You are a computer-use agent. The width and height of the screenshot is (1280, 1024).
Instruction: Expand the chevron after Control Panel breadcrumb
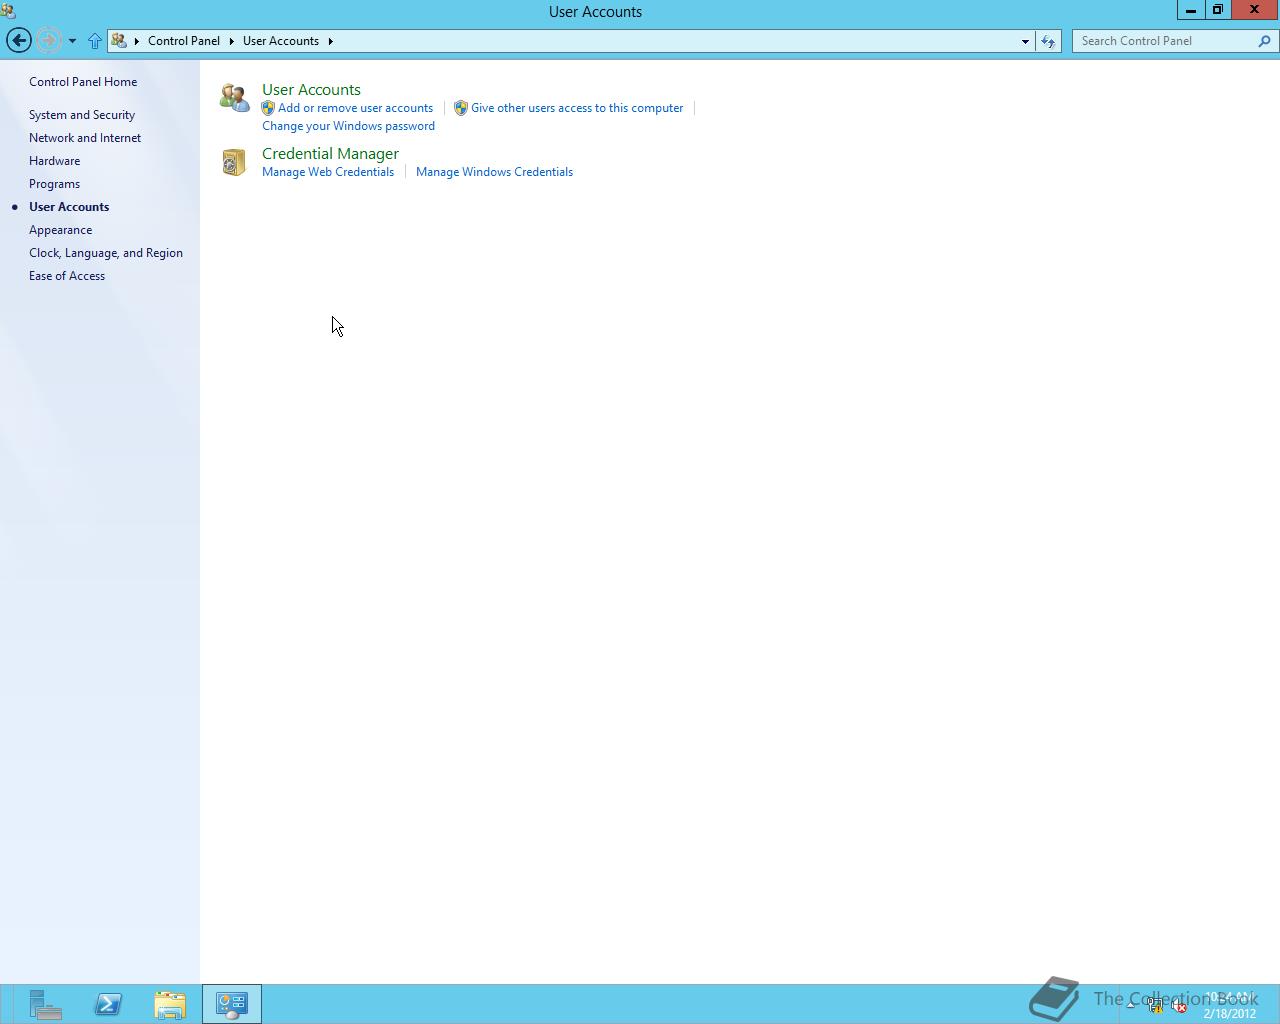pos(231,41)
